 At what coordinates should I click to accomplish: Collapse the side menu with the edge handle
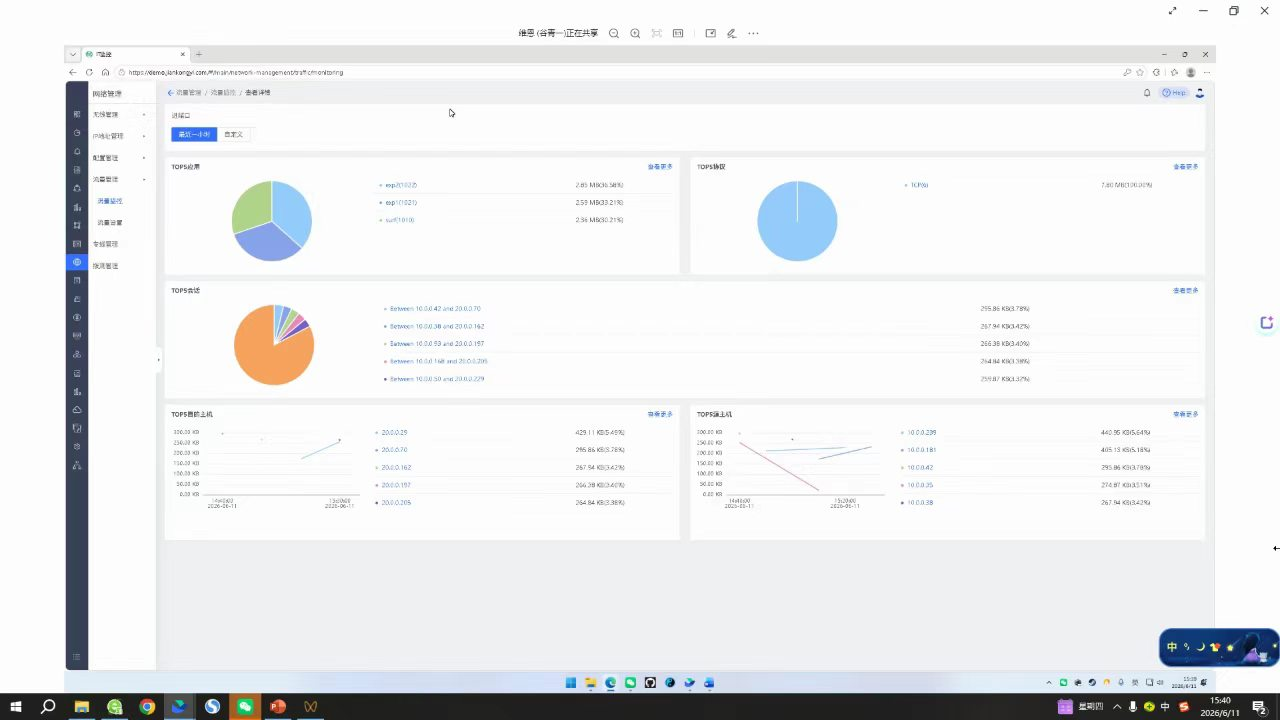pyautogui.click(x=158, y=360)
